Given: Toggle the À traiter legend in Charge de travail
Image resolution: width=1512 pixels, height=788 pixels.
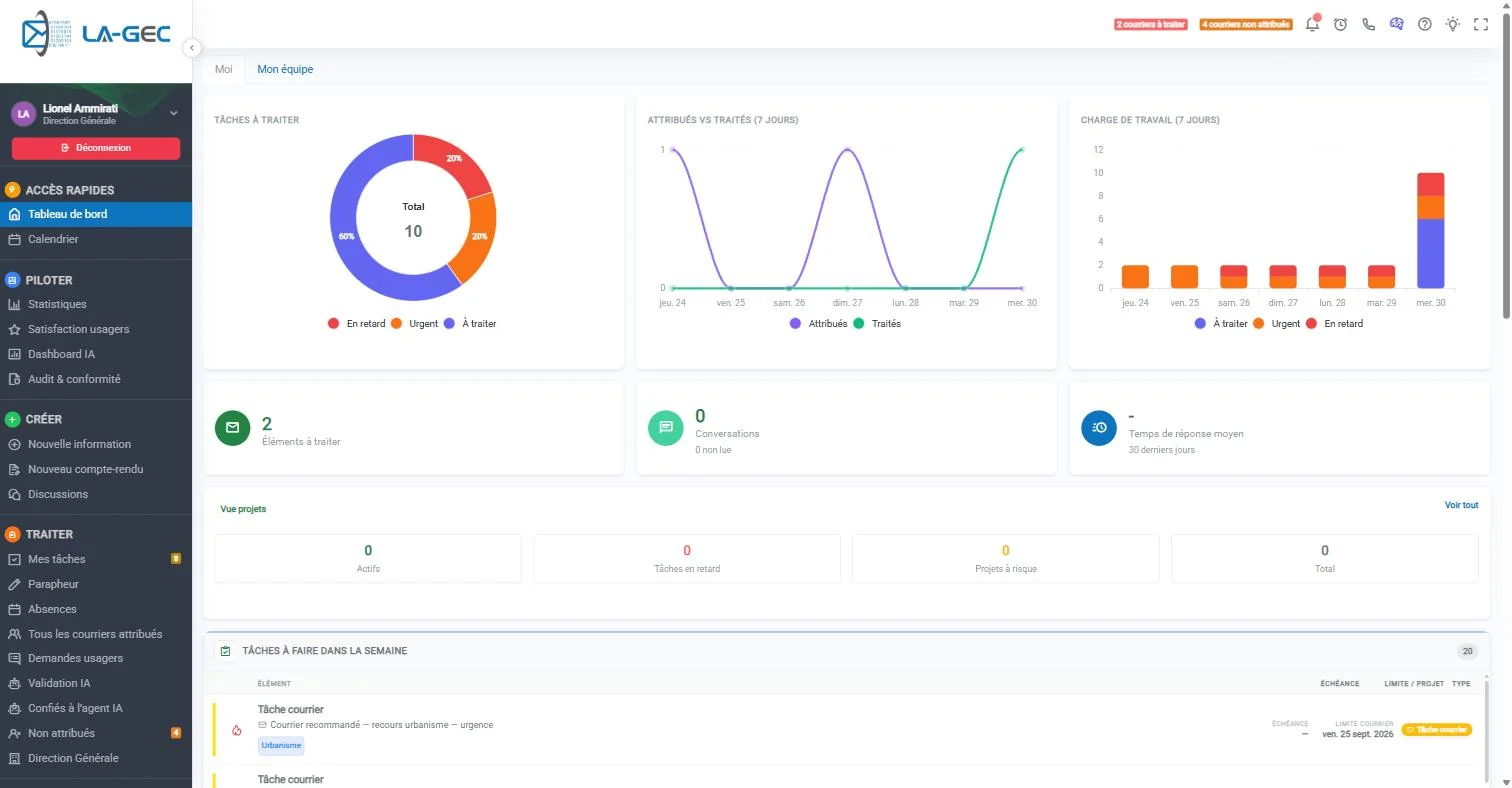Looking at the screenshot, I should click(x=1221, y=324).
